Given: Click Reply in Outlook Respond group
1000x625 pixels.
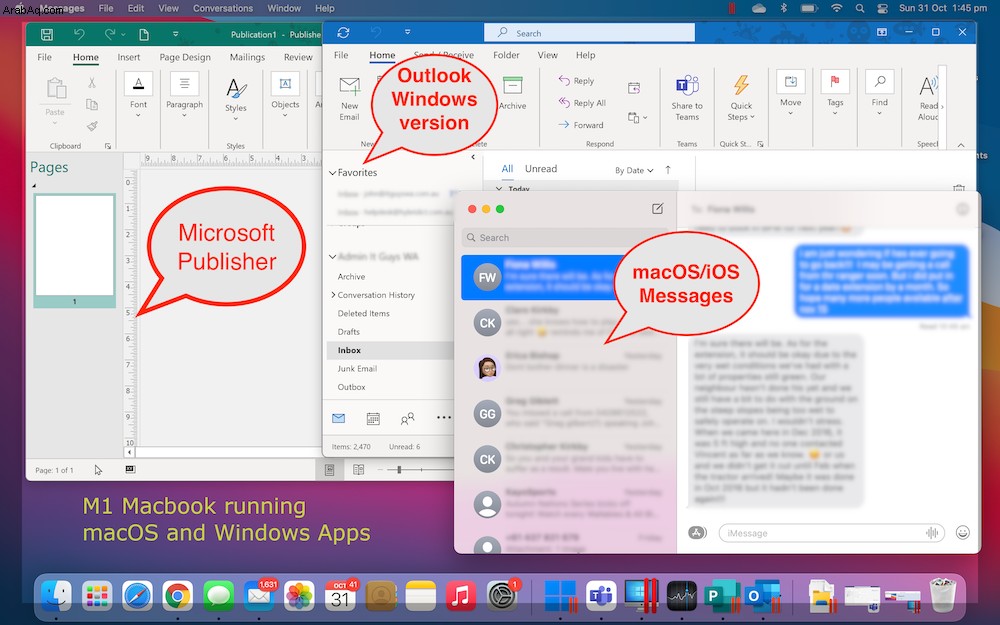Looking at the screenshot, I should click(x=577, y=80).
